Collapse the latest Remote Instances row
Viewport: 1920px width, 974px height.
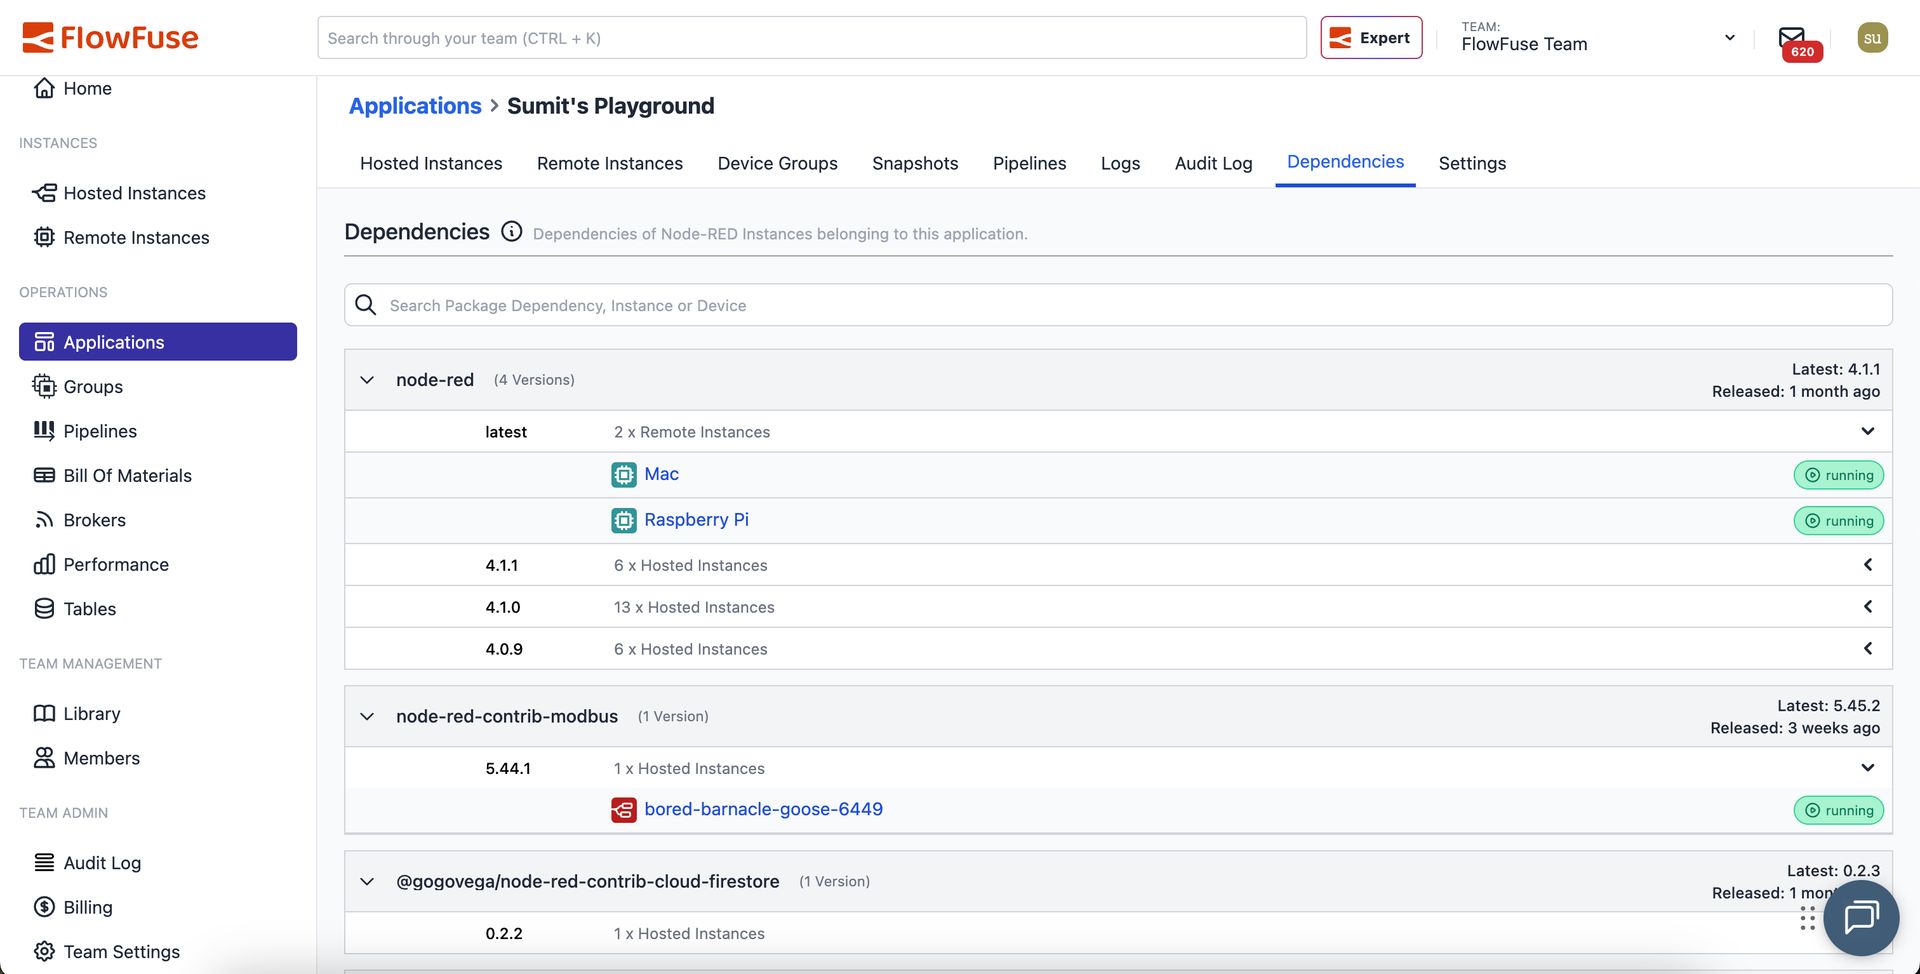[1867, 432]
